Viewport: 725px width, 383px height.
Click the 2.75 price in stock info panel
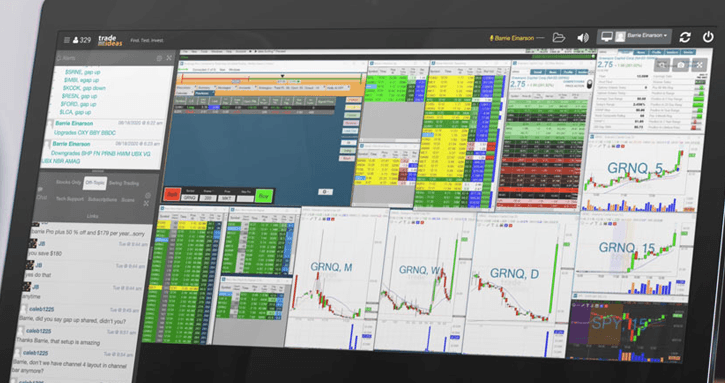pos(605,65)
